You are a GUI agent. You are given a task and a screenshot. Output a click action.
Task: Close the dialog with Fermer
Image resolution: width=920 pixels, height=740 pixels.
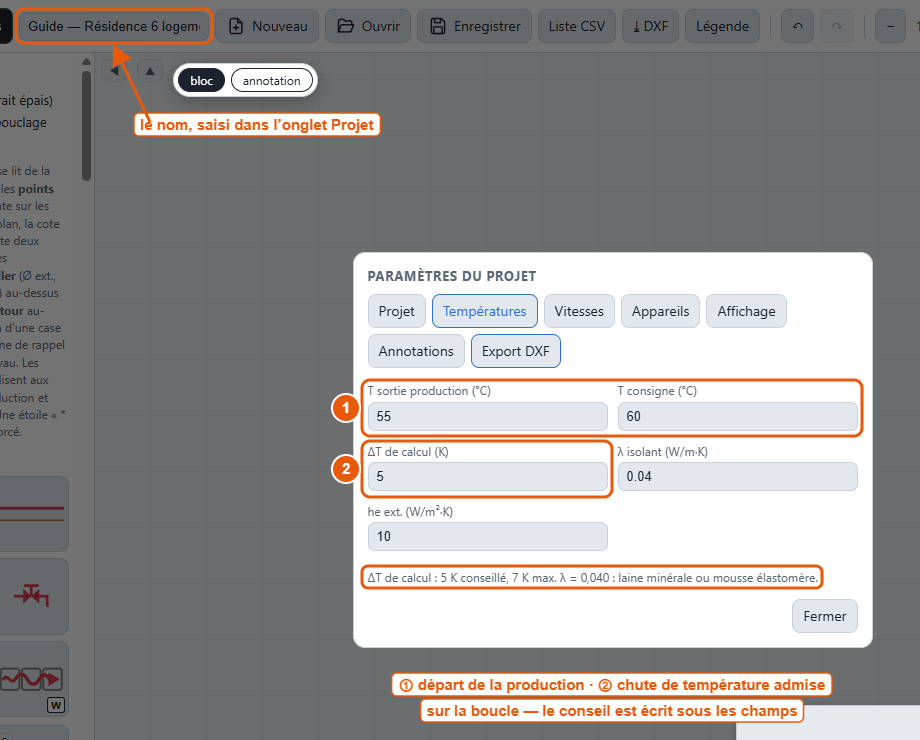[x=824, y=616]
